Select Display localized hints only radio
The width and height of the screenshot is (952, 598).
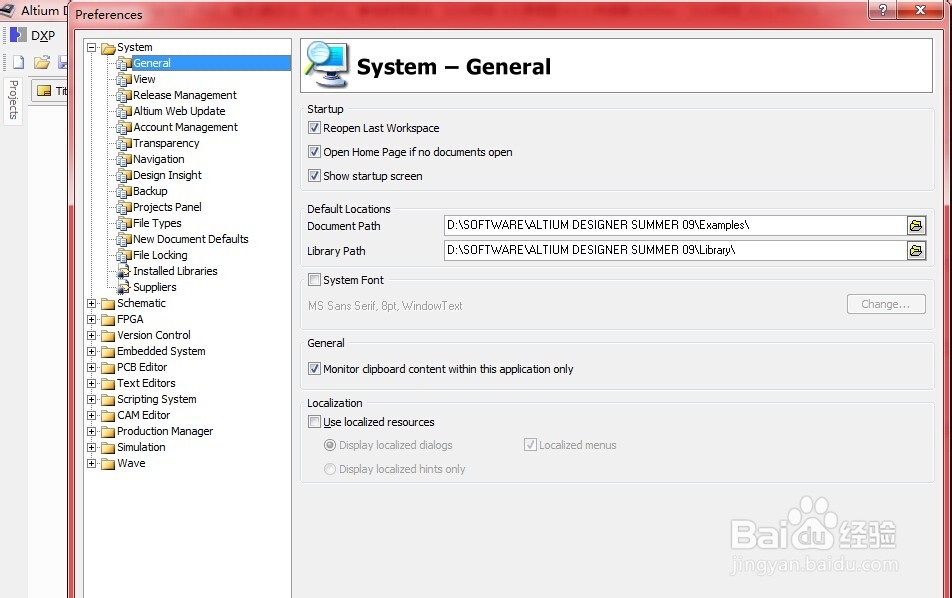coord(330,469)
